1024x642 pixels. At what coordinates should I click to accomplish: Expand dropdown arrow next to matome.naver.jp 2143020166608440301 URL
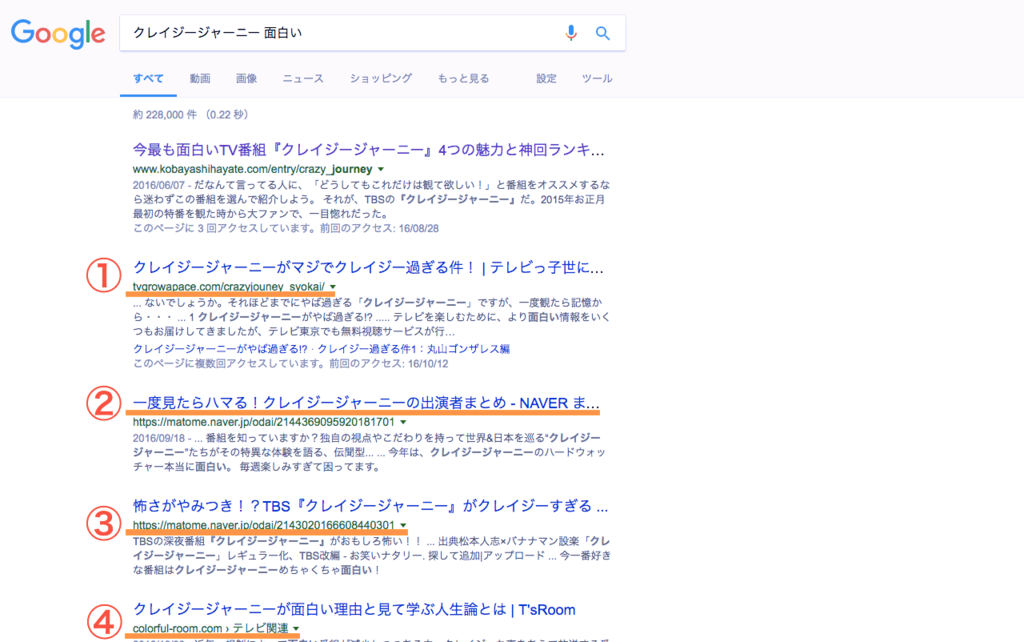click(x=403, y=526)
